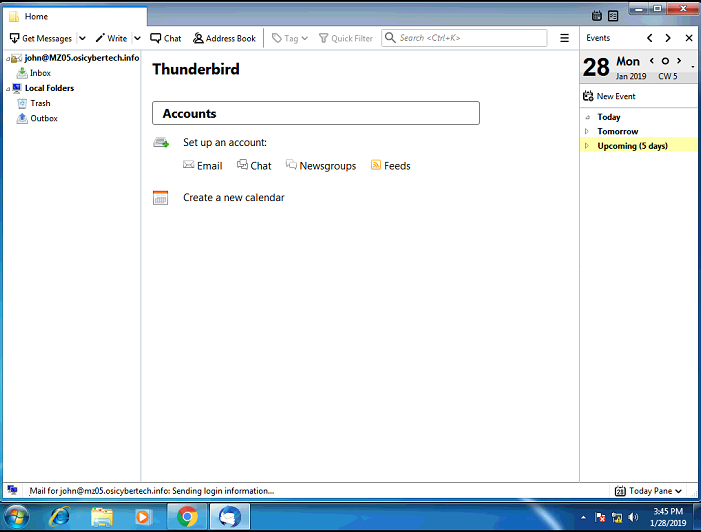Open the Windows Start menu

pyautogui.click(x=16, y=517)
